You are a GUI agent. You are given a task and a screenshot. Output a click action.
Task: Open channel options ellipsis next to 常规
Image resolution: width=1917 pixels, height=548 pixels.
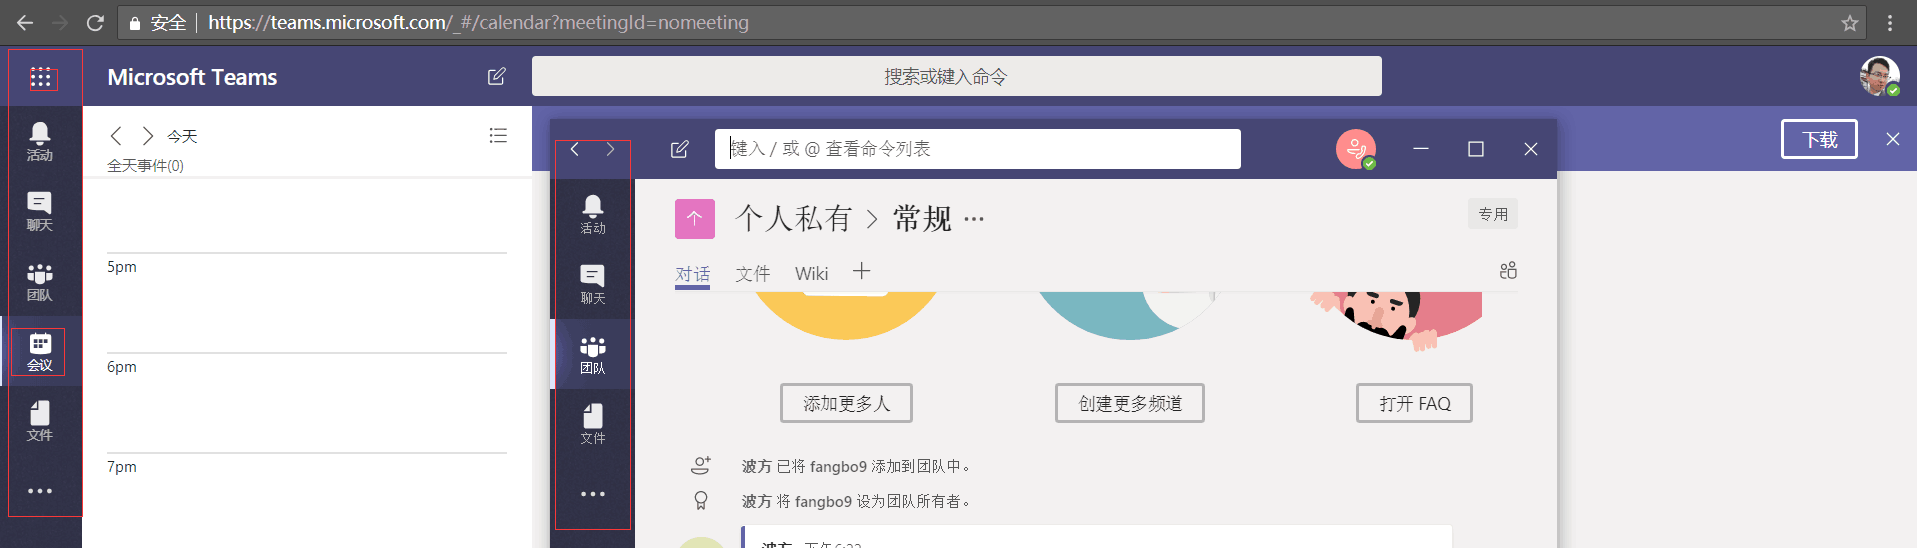pyautogui.click(x=974, y=220)
